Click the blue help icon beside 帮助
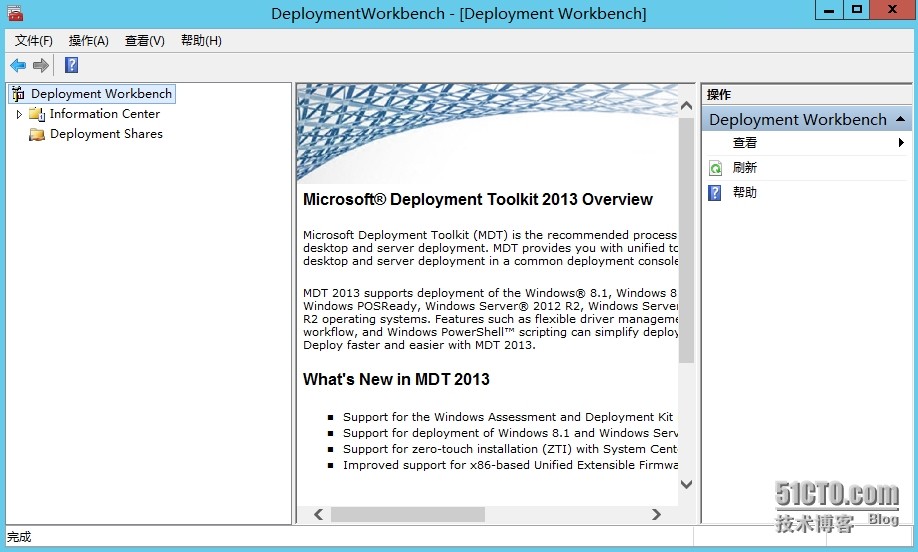918x552 pixels. pos(715,193)
